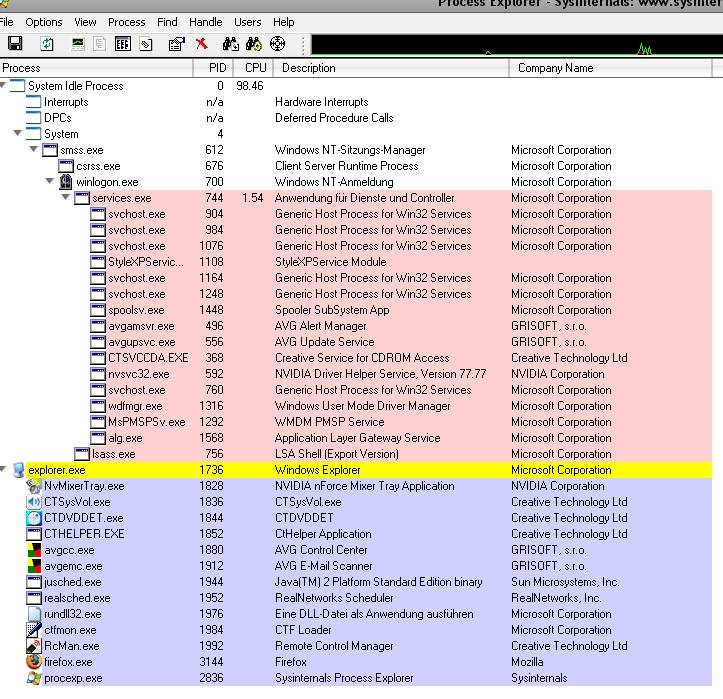Click the winlogon.exe process icon

tap(66, 182)
